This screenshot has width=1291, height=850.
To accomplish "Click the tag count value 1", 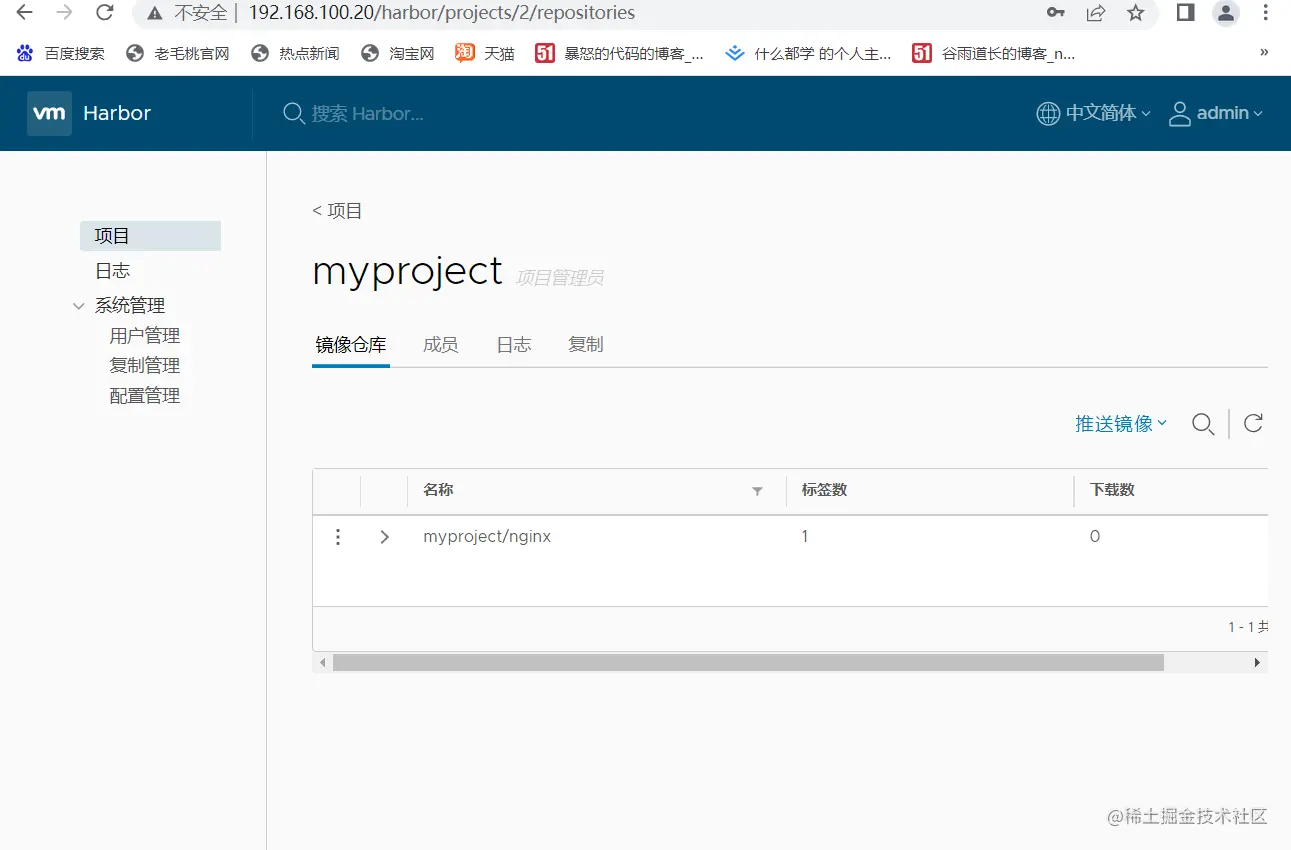I will tap(805, 537).
